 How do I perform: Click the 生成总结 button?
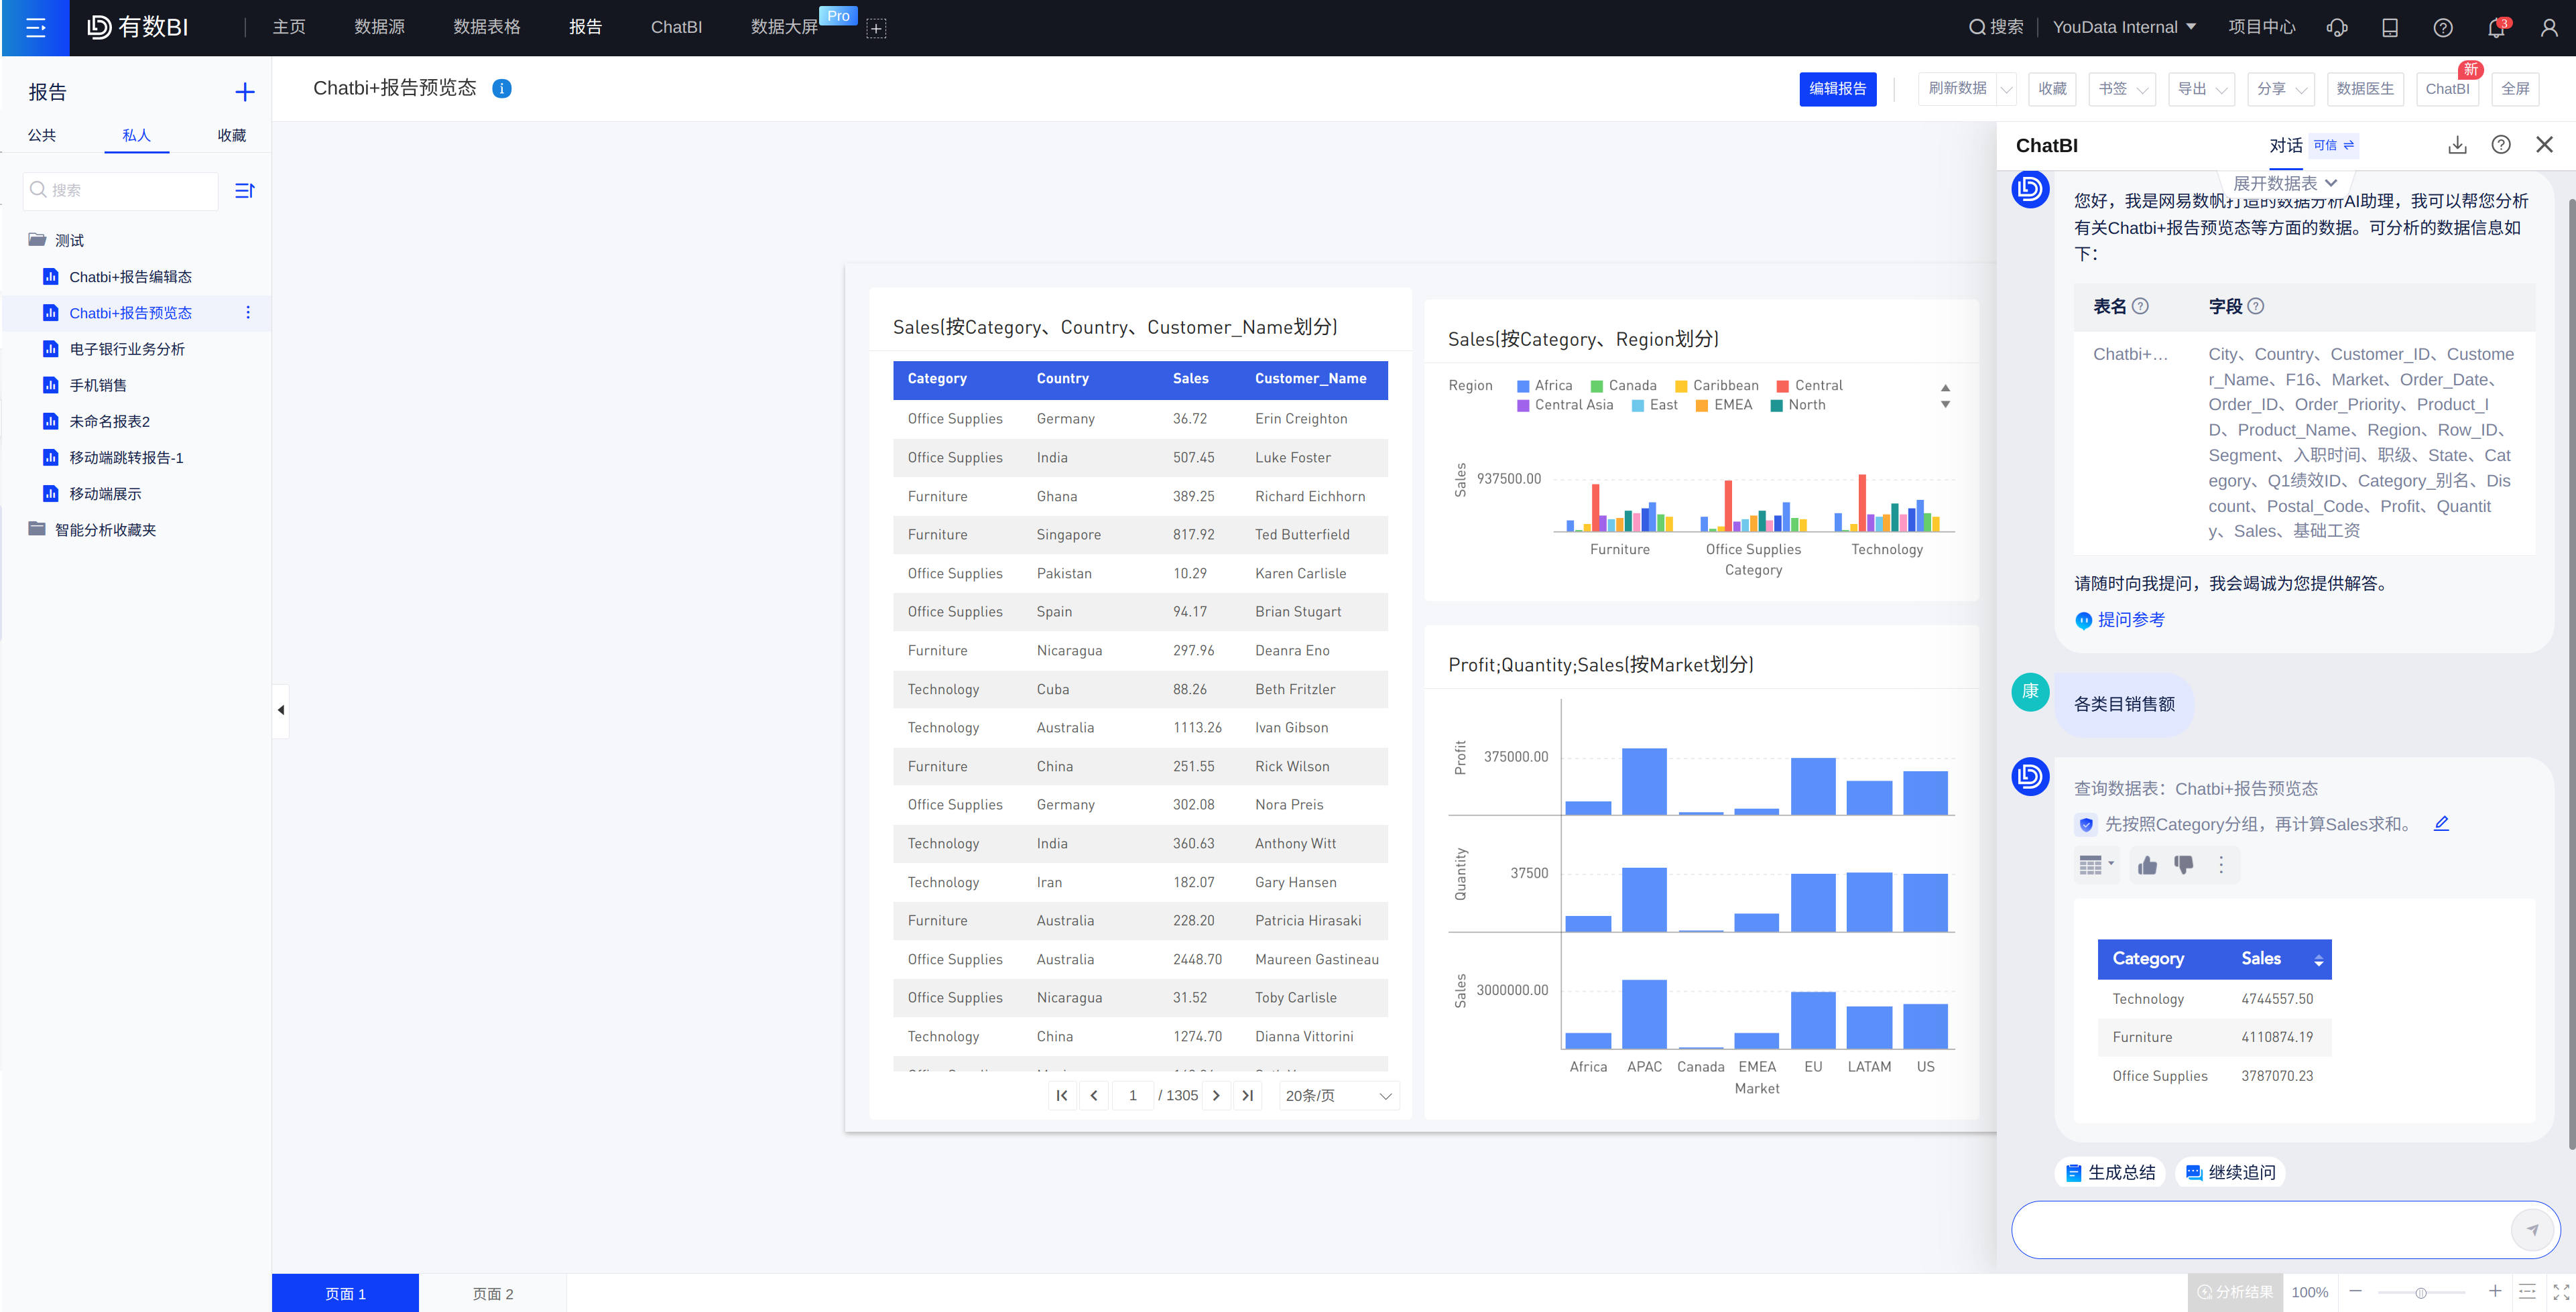pos(2110,1172)
